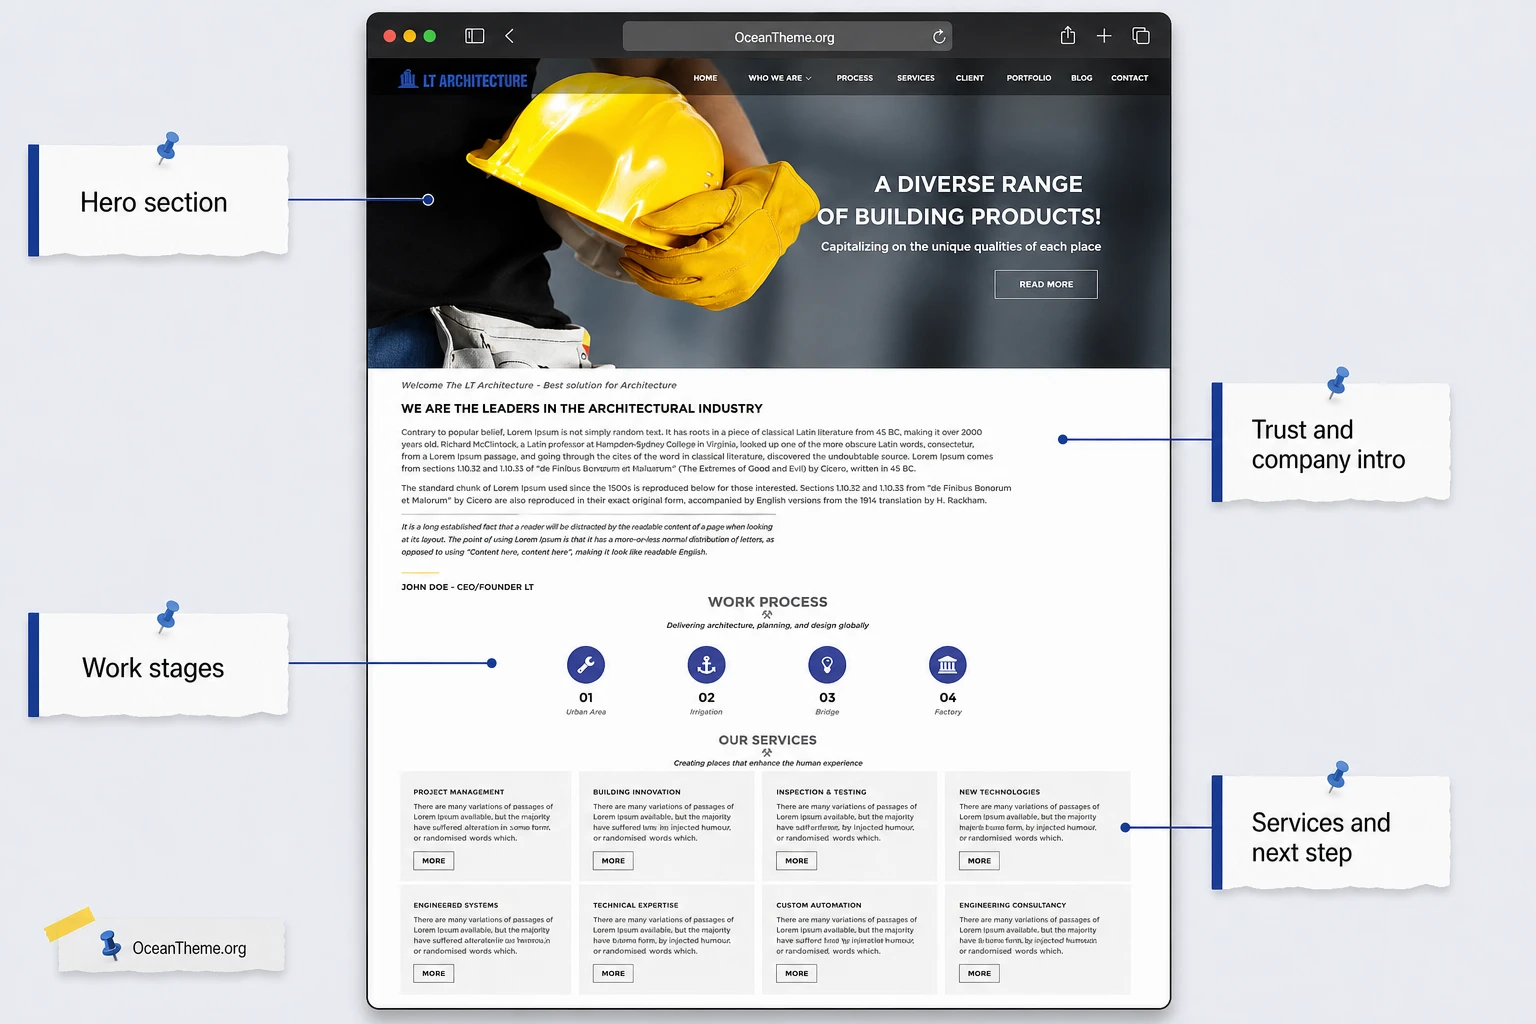Click the WORK PROCESS heading
The width and height of the screenshot is (1536, 1024).
coord(768,602)
